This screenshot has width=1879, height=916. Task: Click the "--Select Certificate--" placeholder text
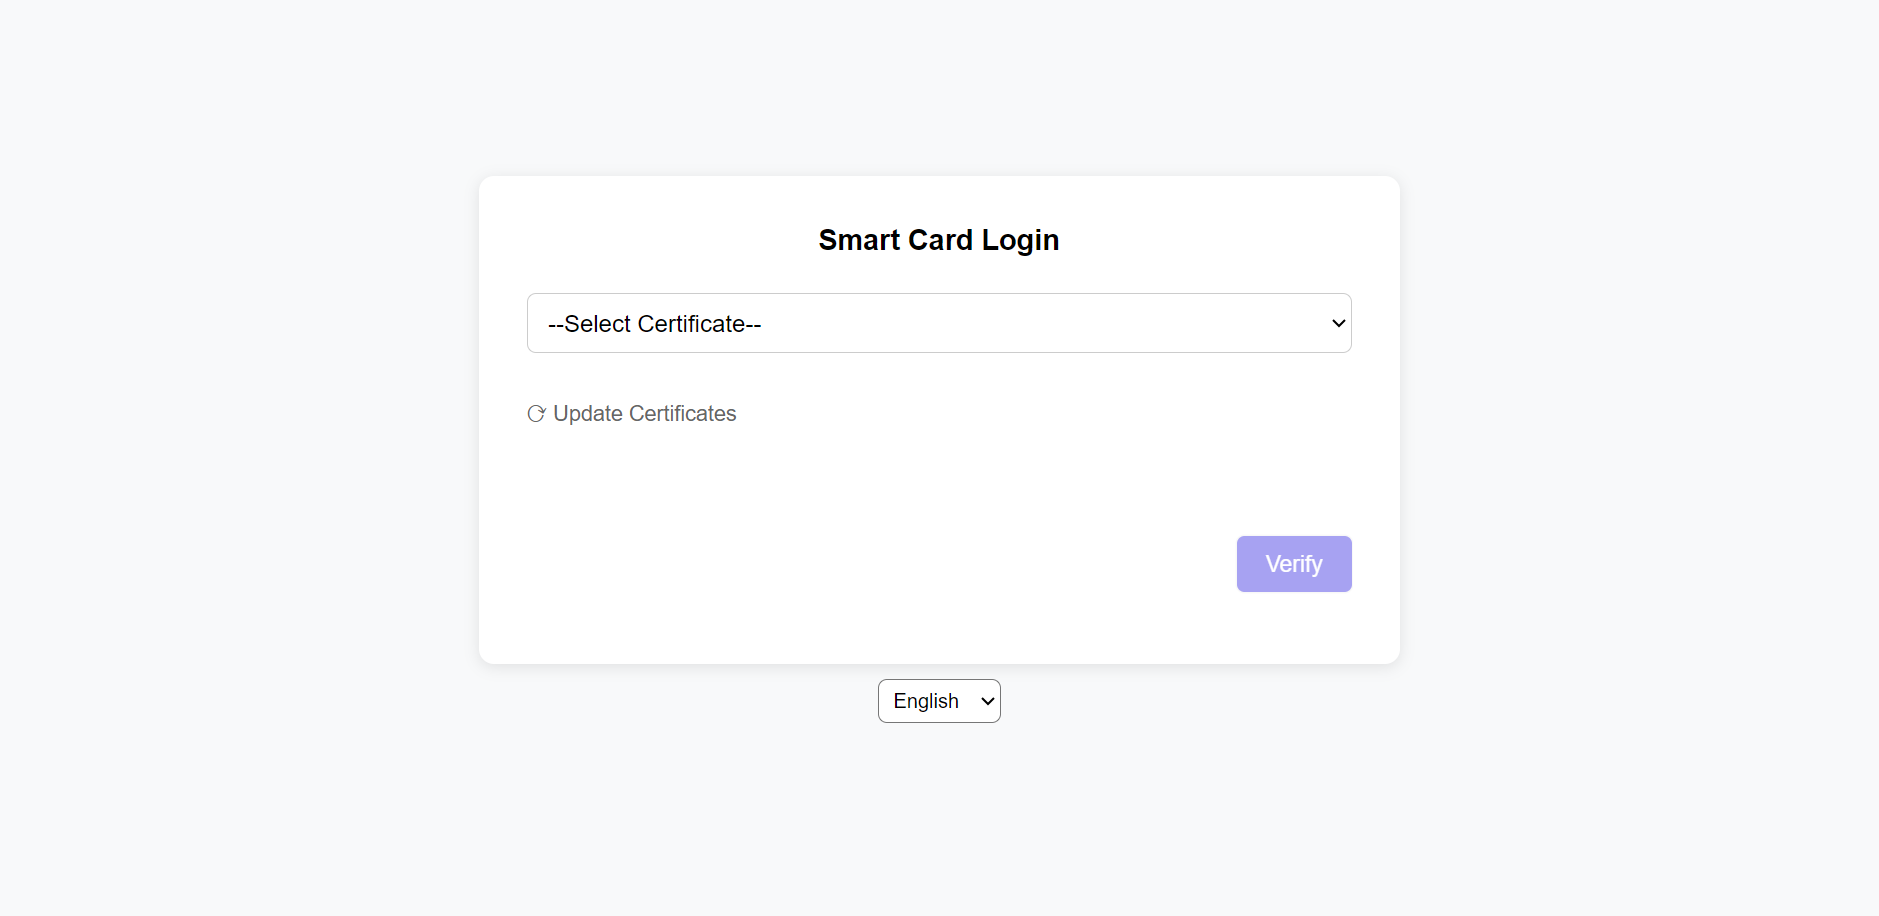(654, 324)
